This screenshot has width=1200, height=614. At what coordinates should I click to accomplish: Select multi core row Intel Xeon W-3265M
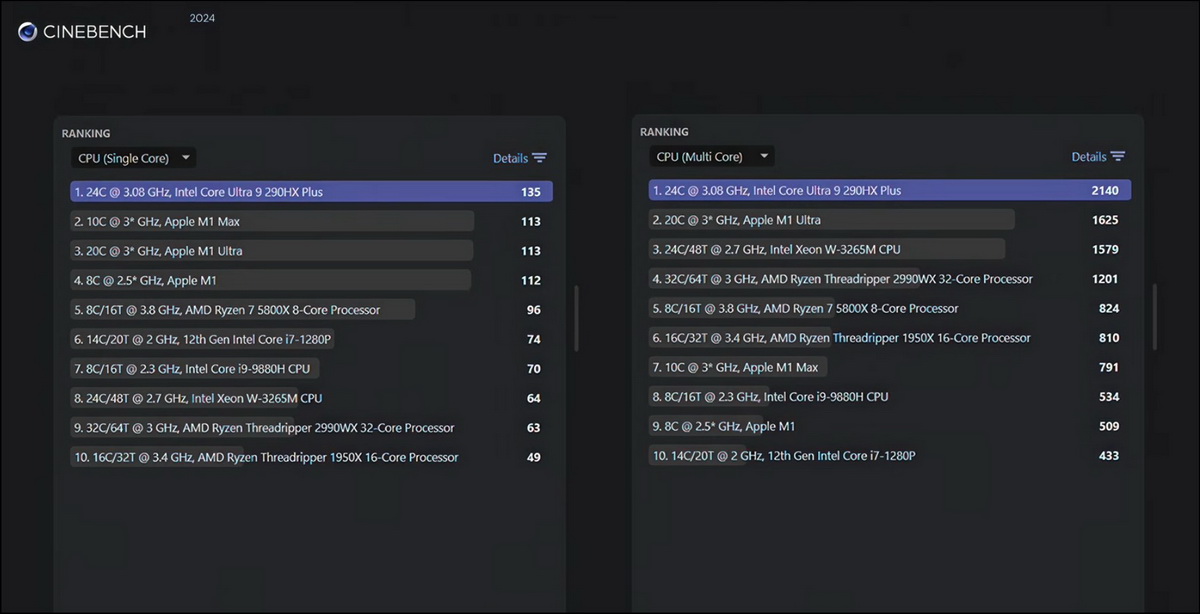pos(890,249)
